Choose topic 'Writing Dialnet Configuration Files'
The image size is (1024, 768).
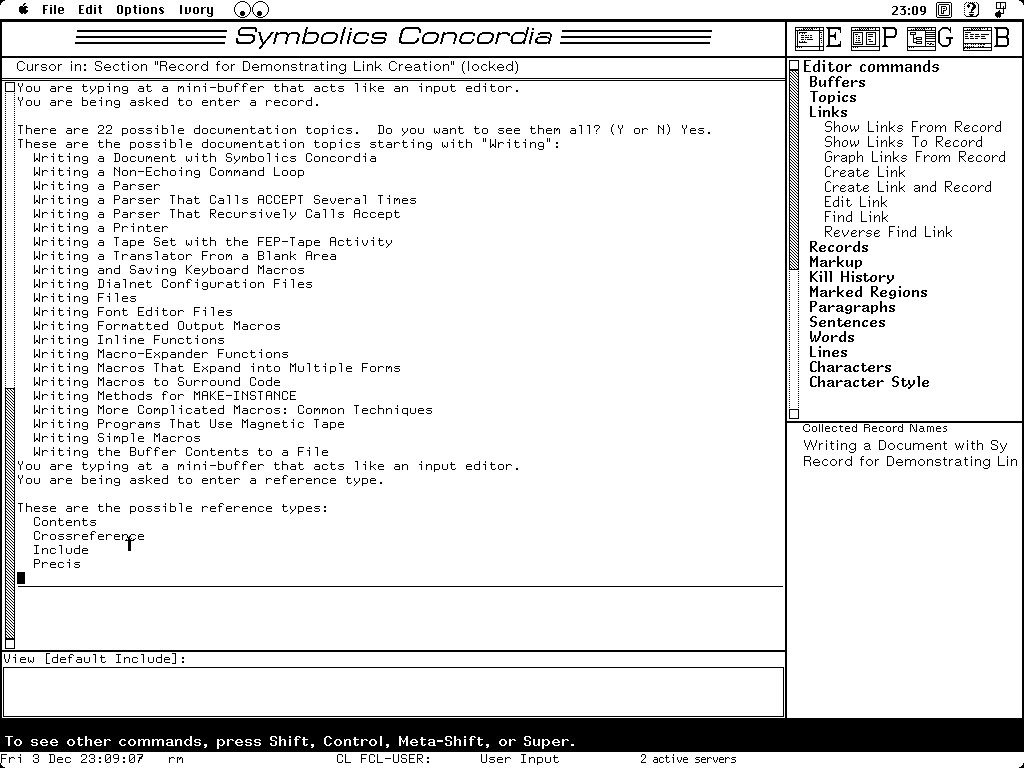(172, 284)
